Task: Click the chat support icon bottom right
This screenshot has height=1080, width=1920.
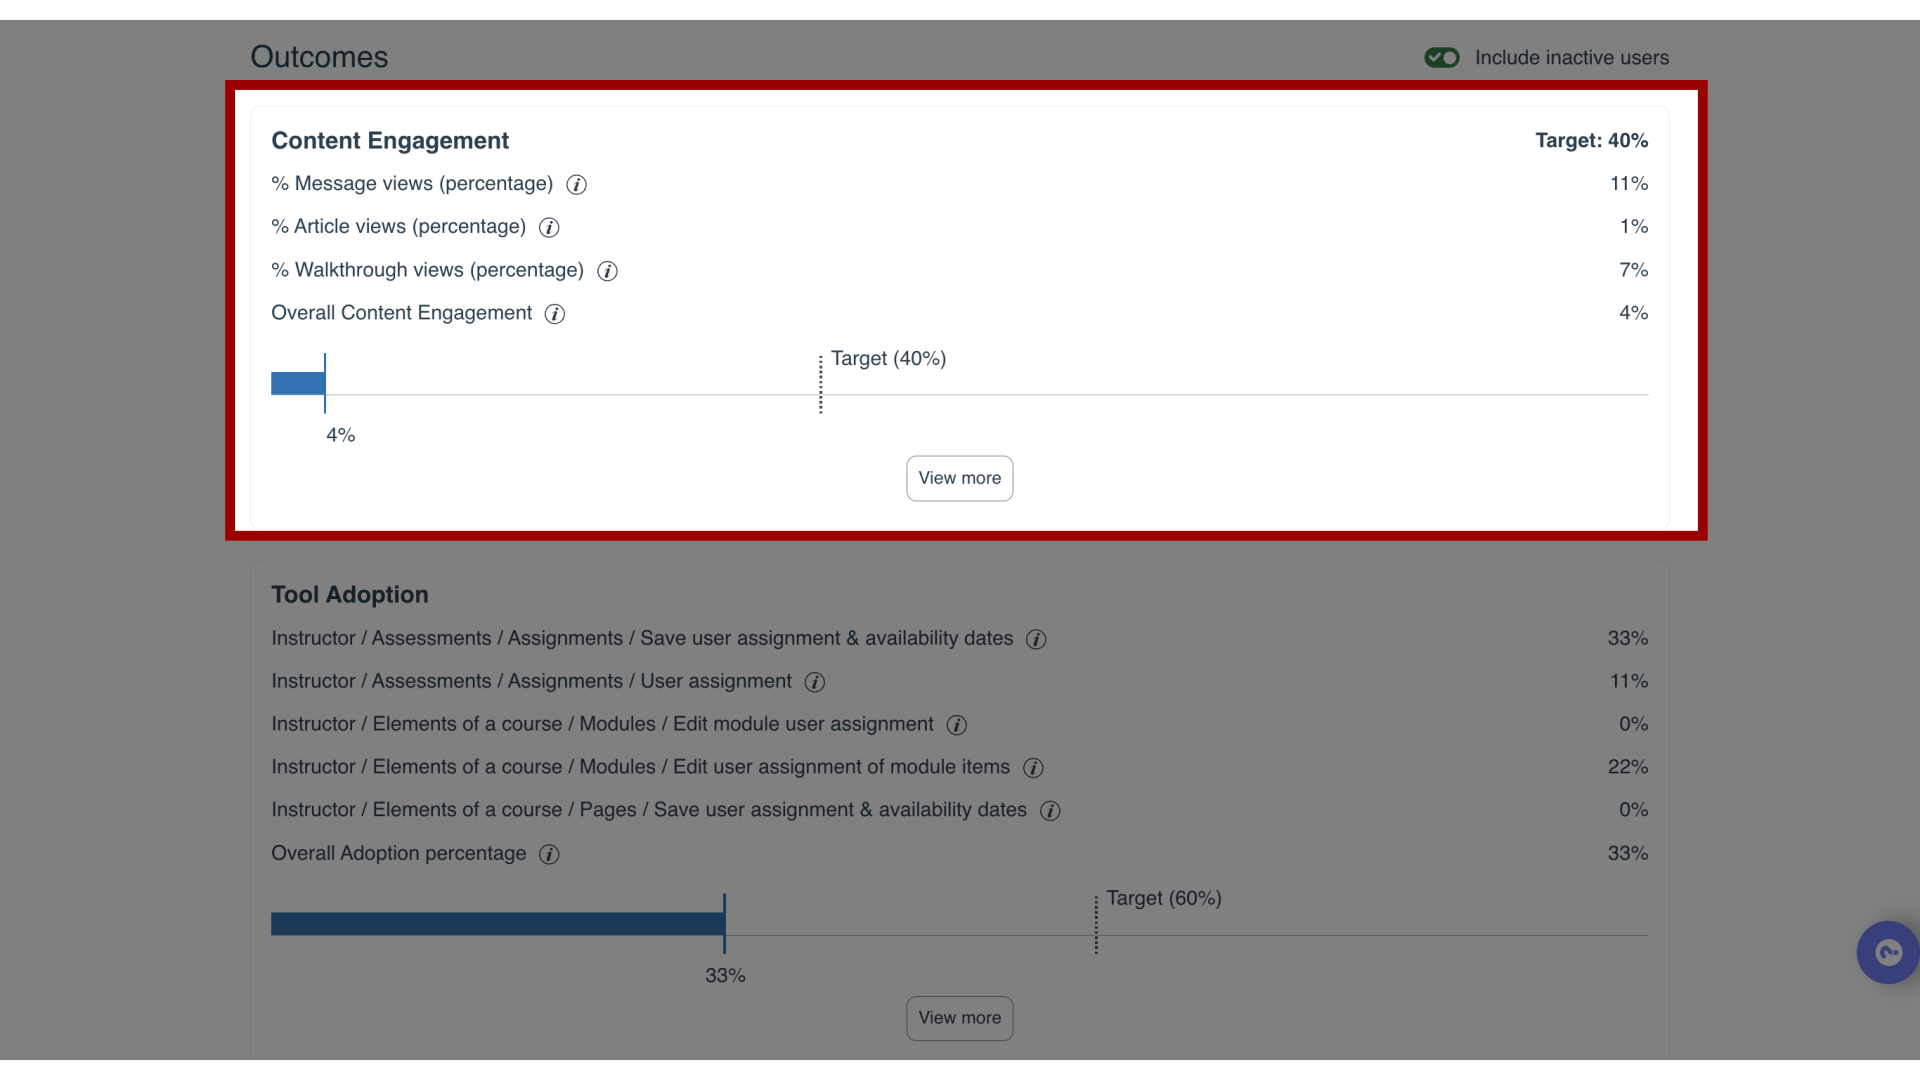Action: pyautogui.click(x=1888, y=952)
